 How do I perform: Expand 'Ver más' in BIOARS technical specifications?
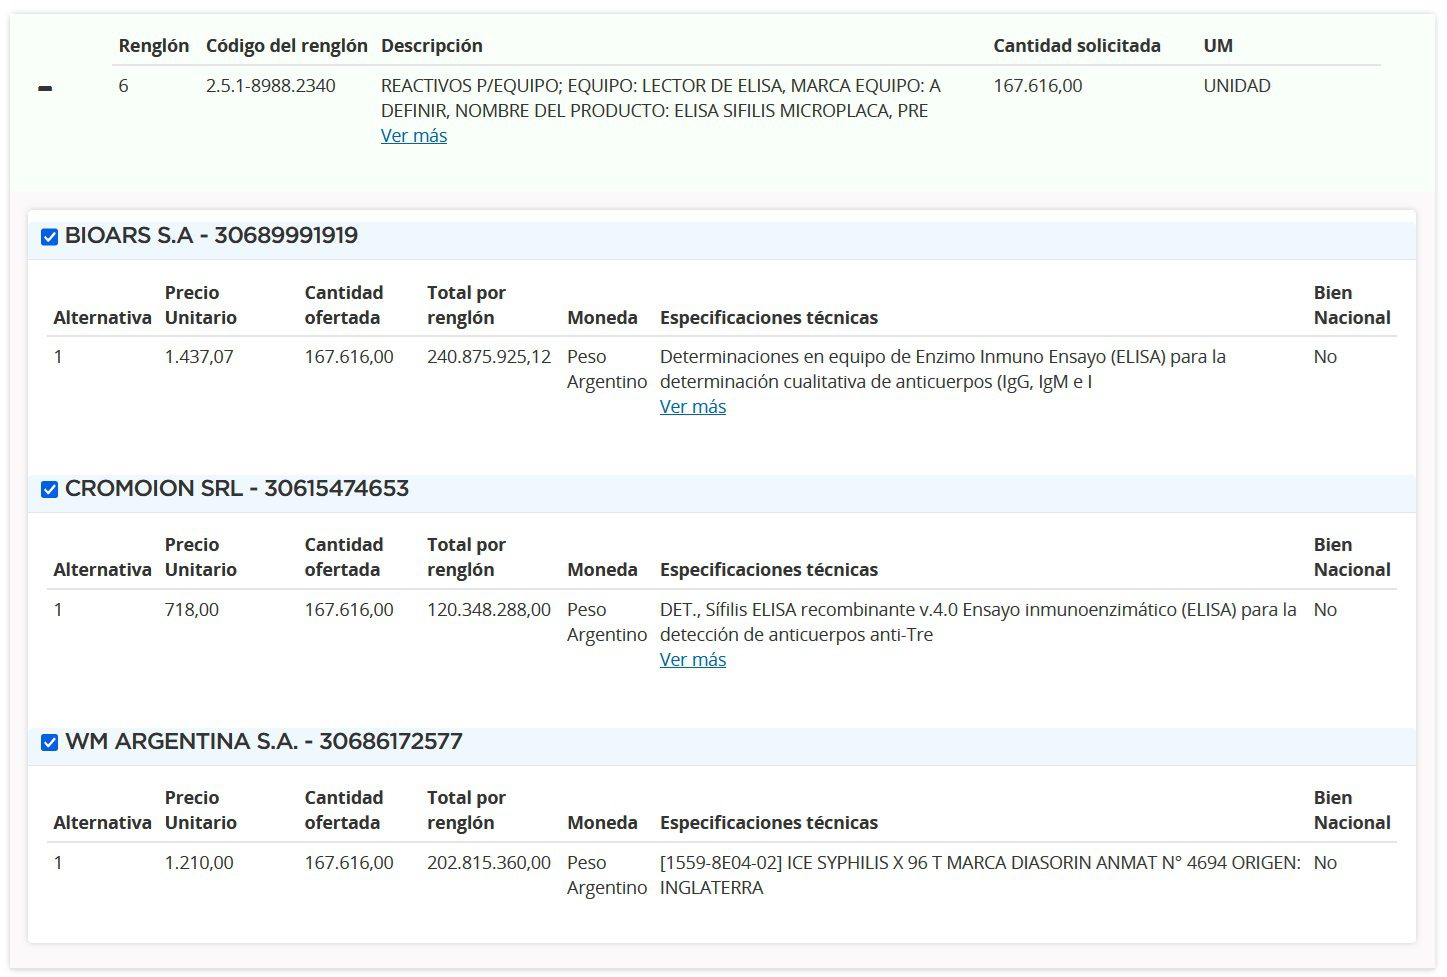(692, 407)
